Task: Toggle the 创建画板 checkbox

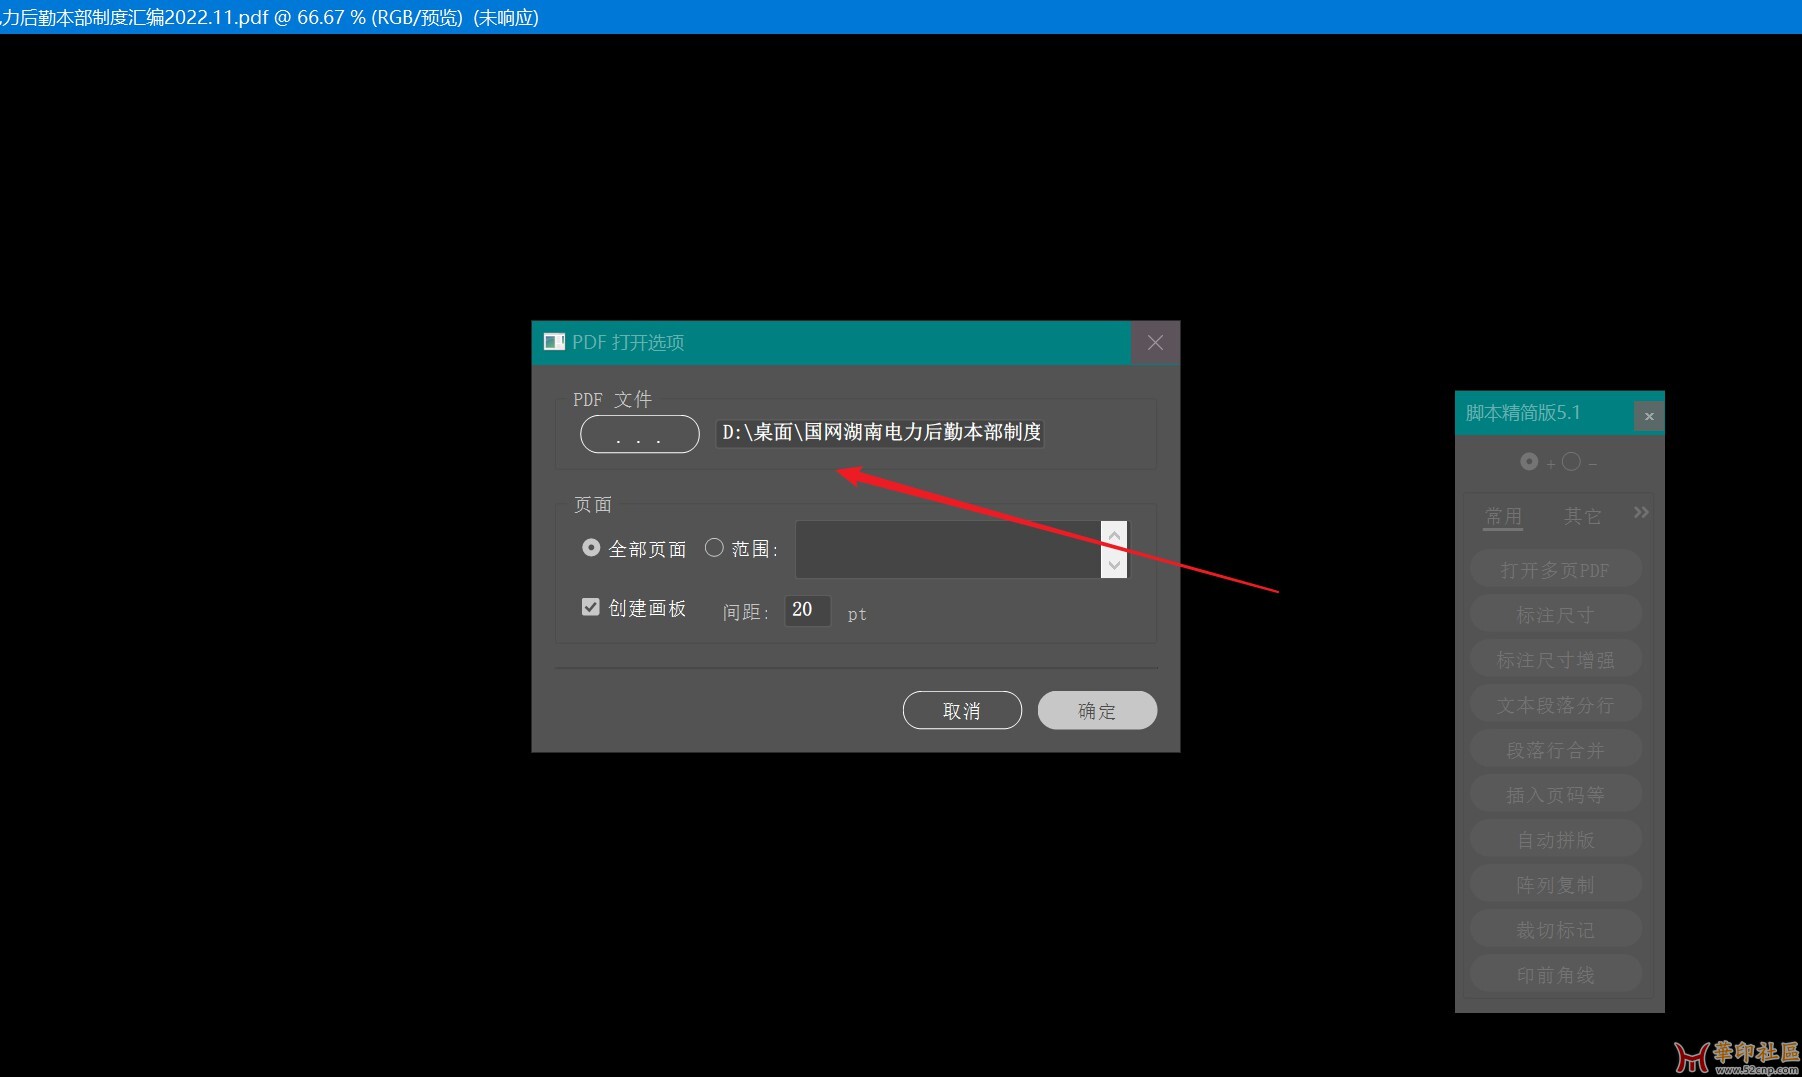Action: pyautogui.click(x=591, y=607)
